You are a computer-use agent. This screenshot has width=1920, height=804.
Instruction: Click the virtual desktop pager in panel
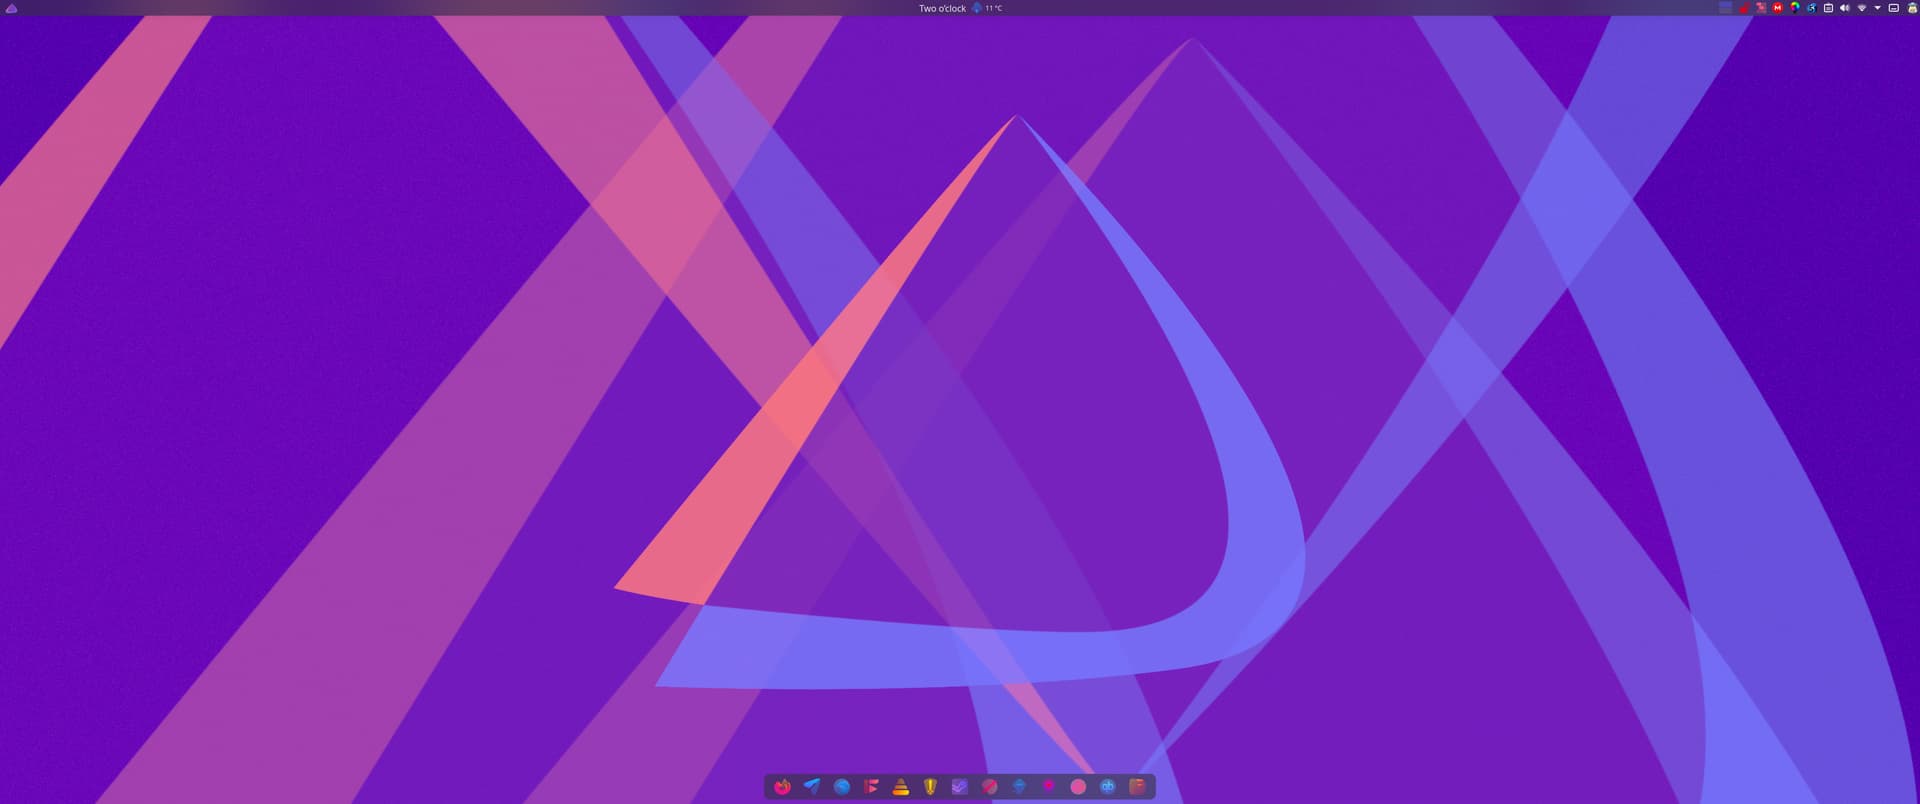click(1726, 8)
